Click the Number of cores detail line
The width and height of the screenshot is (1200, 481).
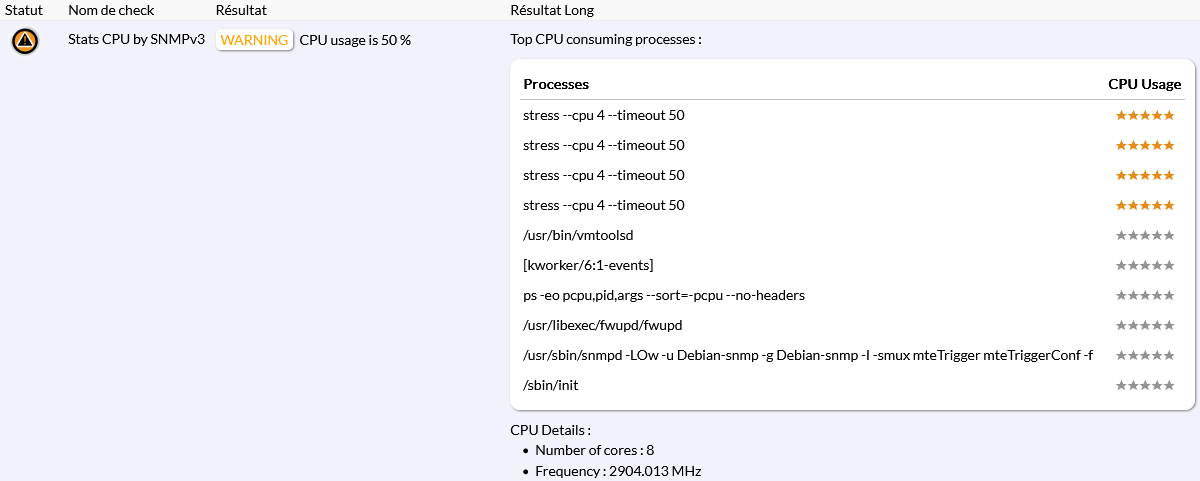(594, 451)
